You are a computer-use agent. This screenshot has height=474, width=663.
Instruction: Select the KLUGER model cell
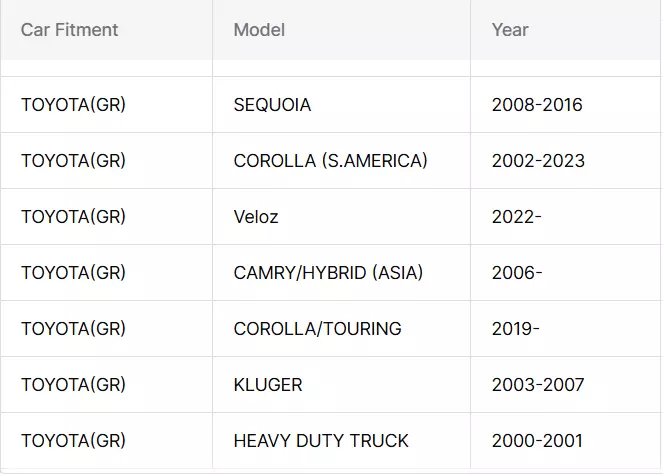click(341, 385)
